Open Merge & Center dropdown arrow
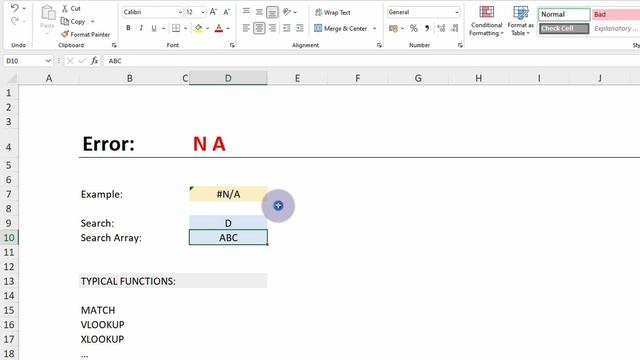Screen dimensions: 640x360 pos(374,29)
